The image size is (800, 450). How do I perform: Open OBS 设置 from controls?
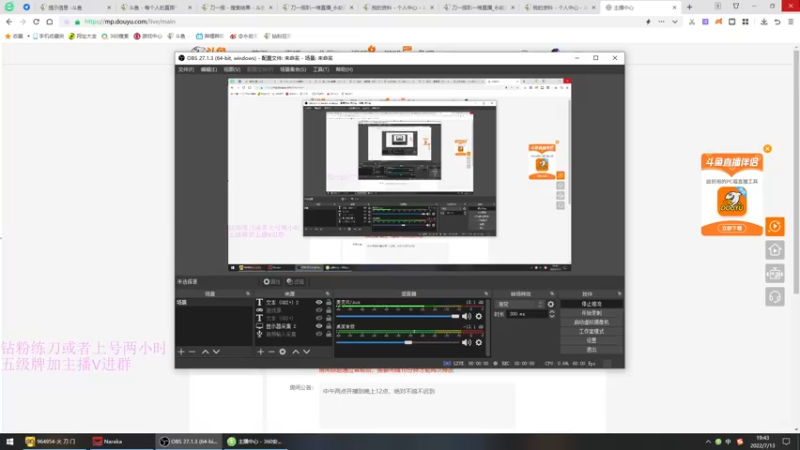(591, 340)
